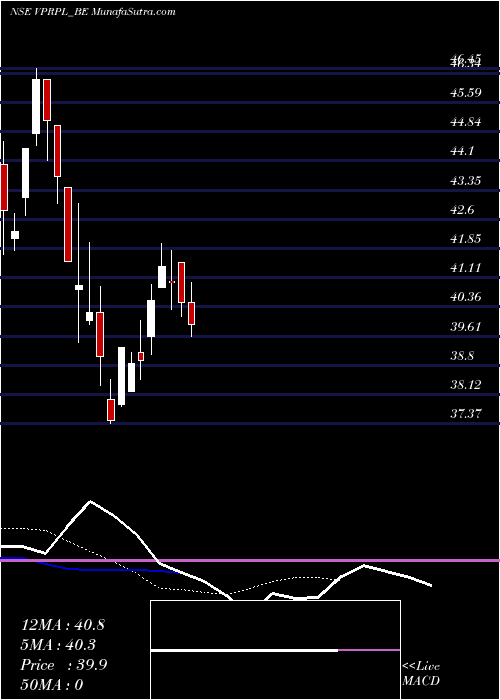Click the 5MA : 40.3 reading
Image resolution: width=500 pixels, height=700 pixels.
coord(58,645)
